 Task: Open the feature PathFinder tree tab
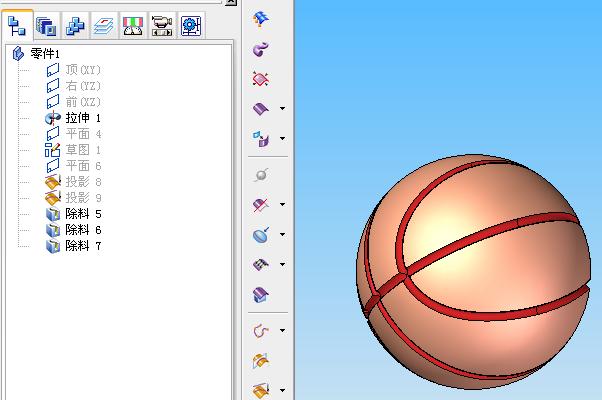17,26
